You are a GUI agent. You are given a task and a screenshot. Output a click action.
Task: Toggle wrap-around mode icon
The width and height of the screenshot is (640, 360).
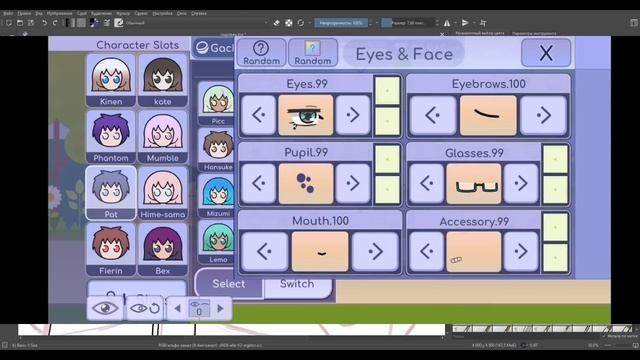[483, 23]
